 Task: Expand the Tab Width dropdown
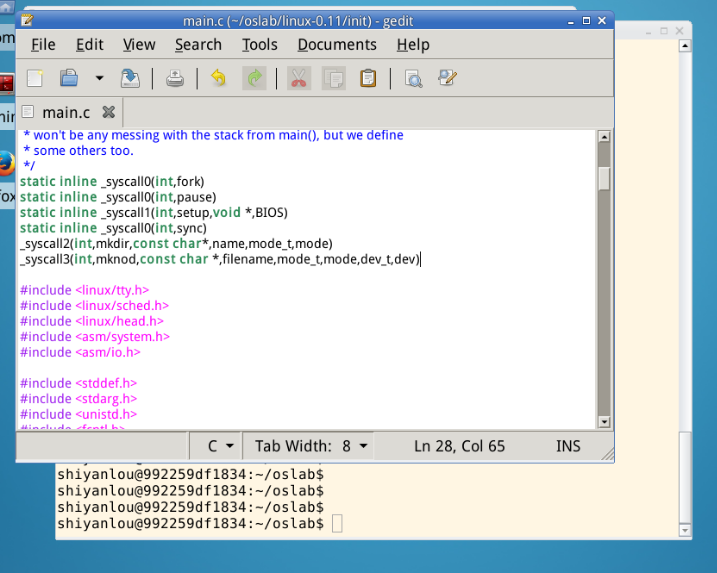312,446
